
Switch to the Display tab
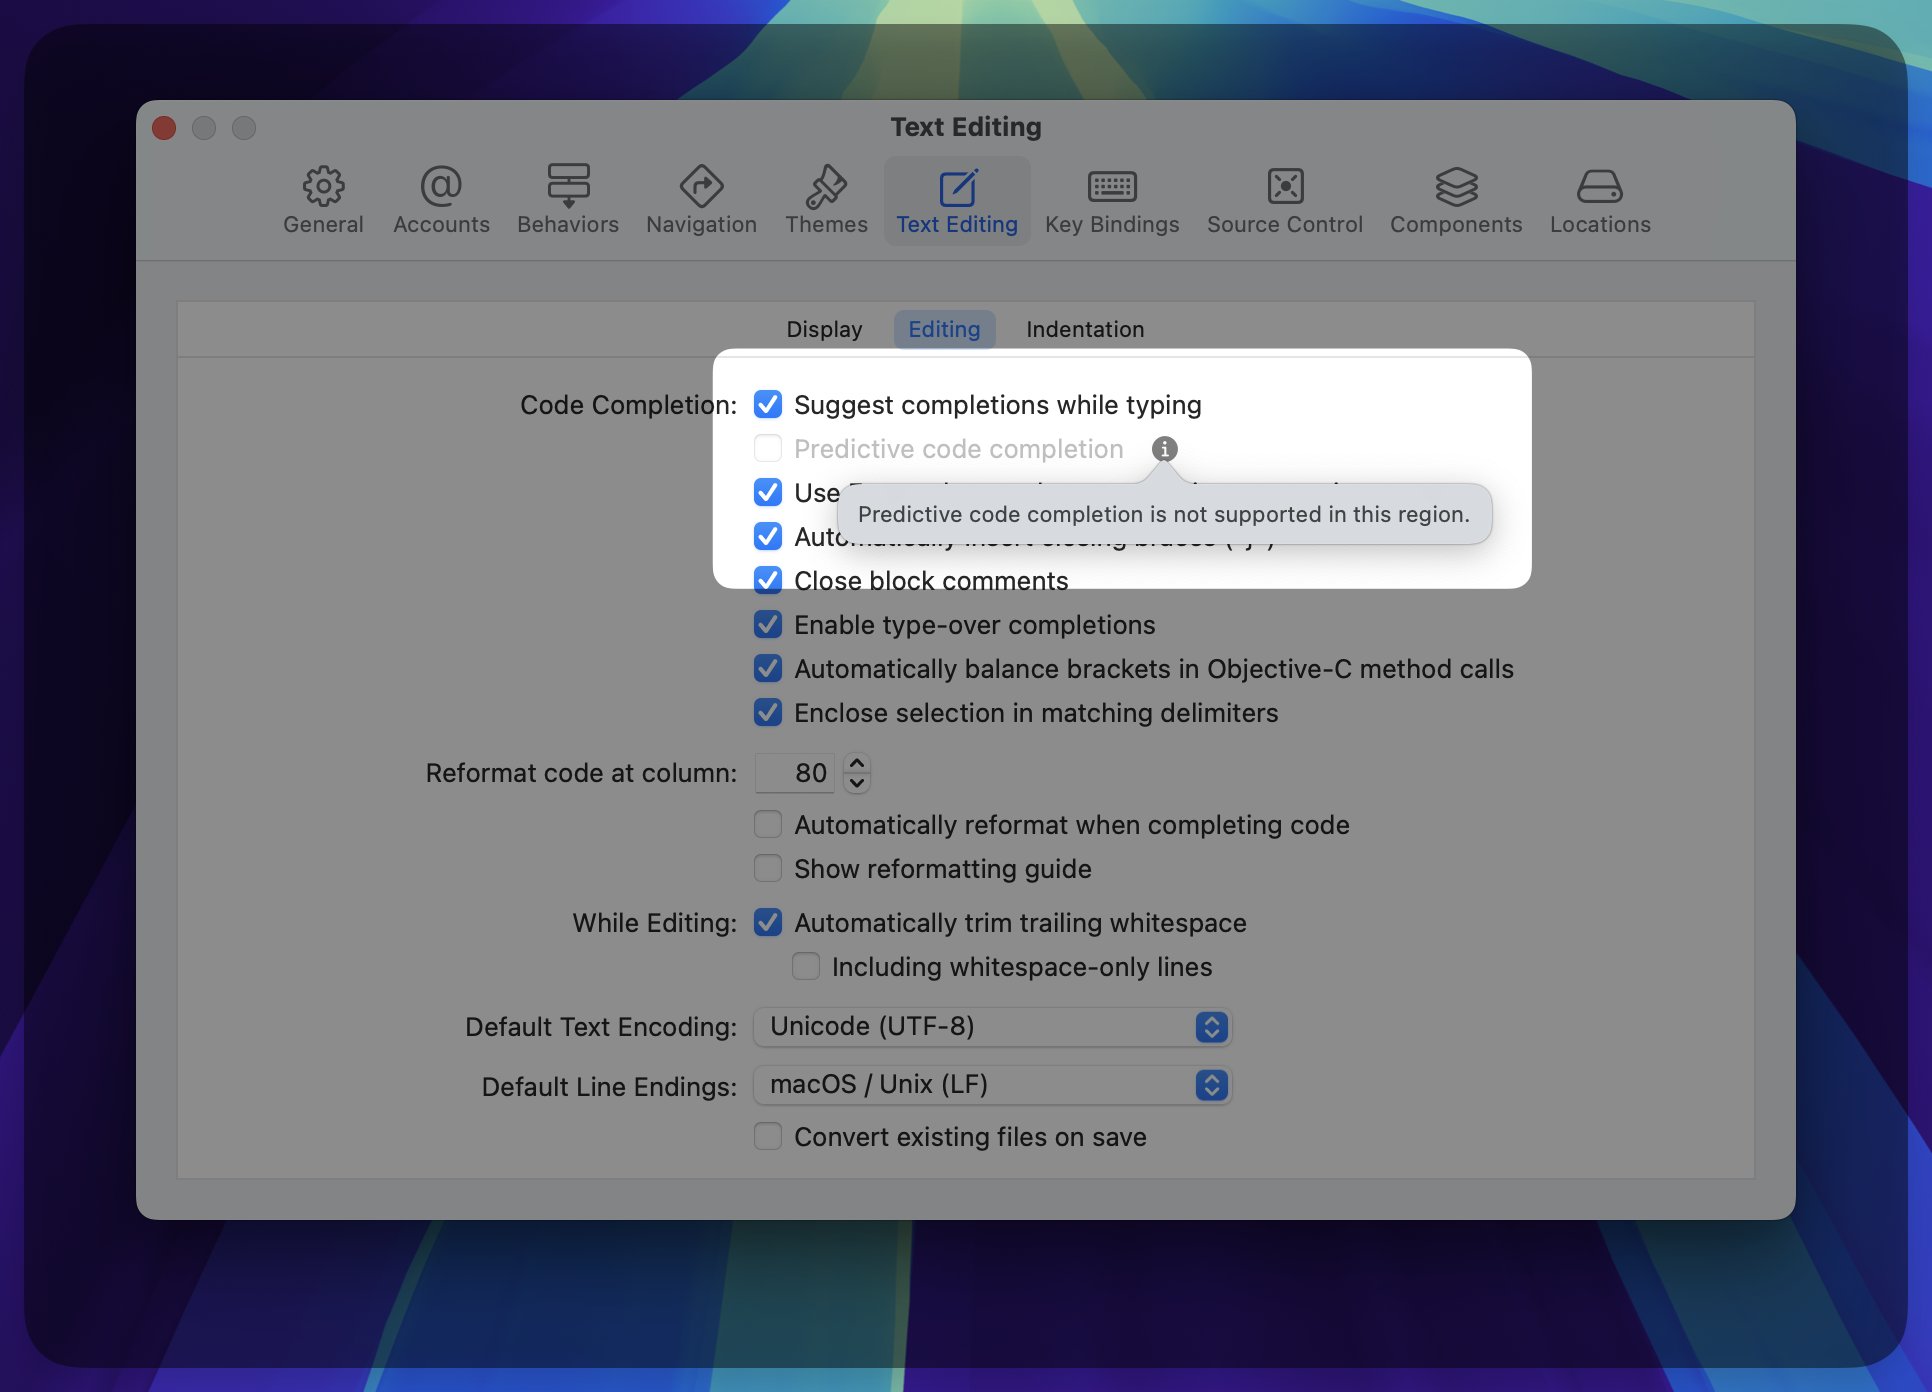(x=823, y=329)
